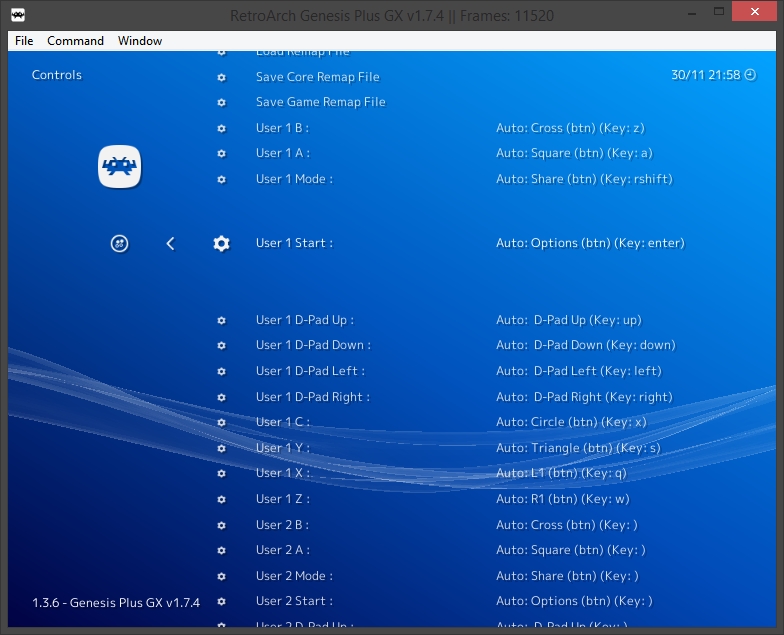Image resolution: width=784 pixels, height=635 pixels.
Task: Click value Auto: Options (btn) (Key: enter)
Action: tap(590, 243)
